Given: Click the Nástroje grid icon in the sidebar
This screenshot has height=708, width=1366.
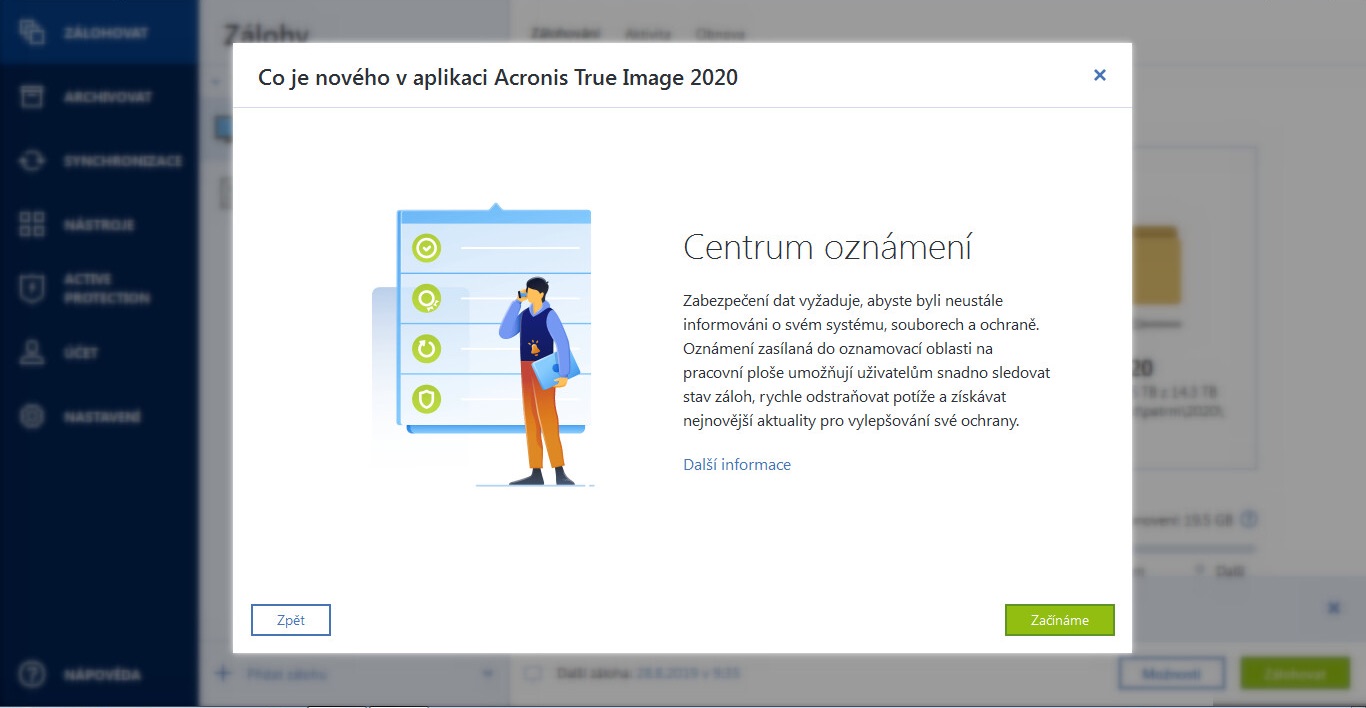Looking at the screenshot, I should point(32,224).
